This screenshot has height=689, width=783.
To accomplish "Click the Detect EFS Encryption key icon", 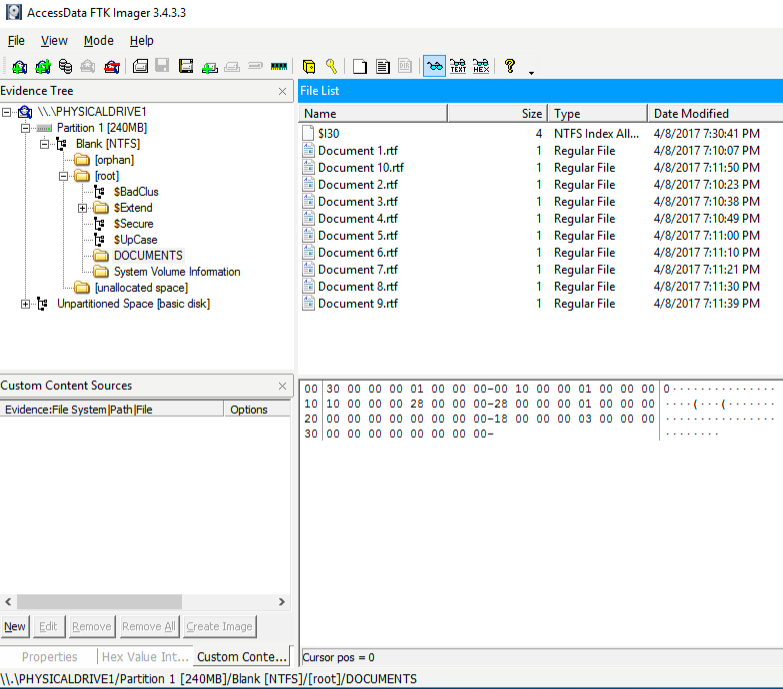I will click(331, 67).
